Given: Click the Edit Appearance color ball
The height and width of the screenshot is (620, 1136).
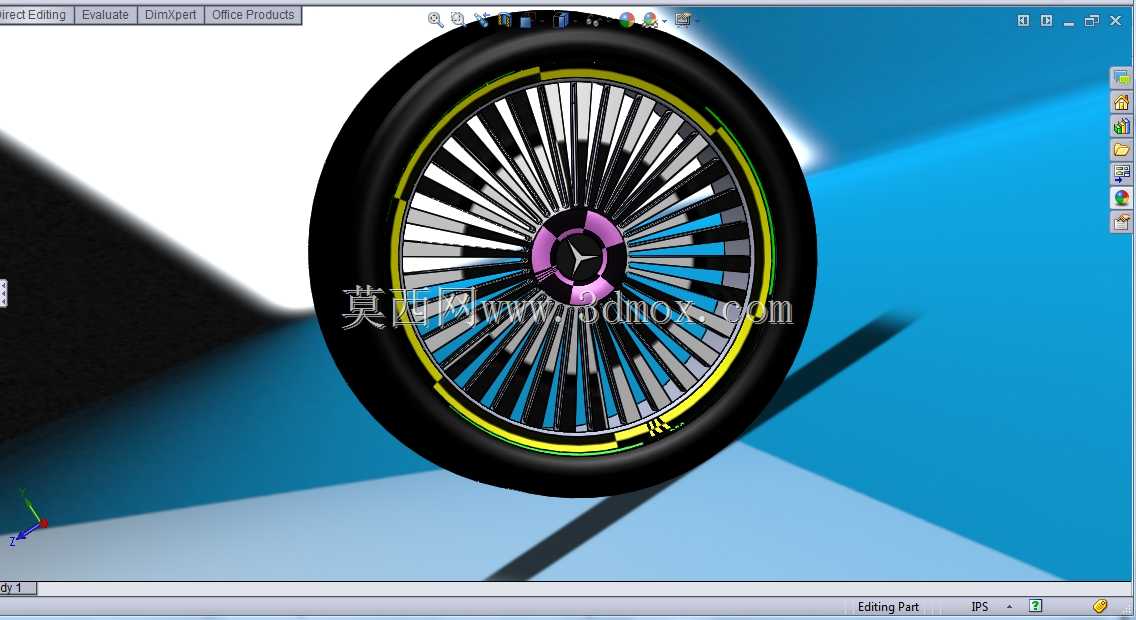Looking at the screenshot, I should tap(626, 20).
